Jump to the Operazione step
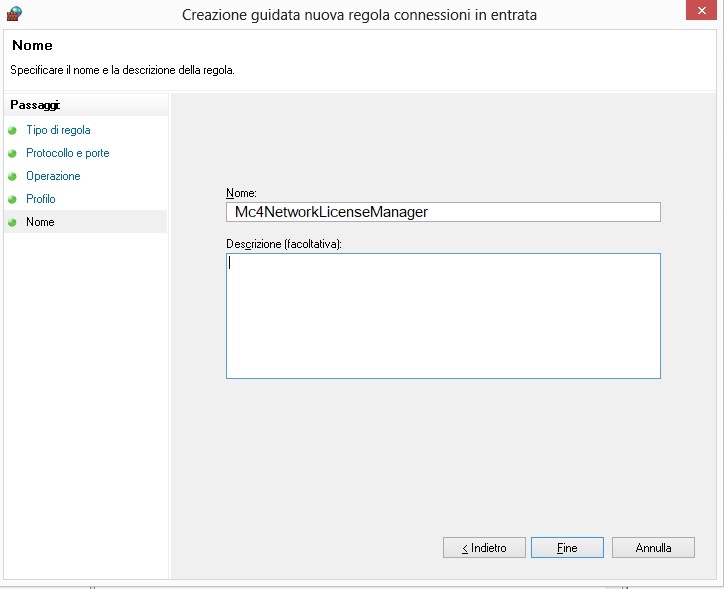Screen dimensions: 724x589 pos(53,176)
